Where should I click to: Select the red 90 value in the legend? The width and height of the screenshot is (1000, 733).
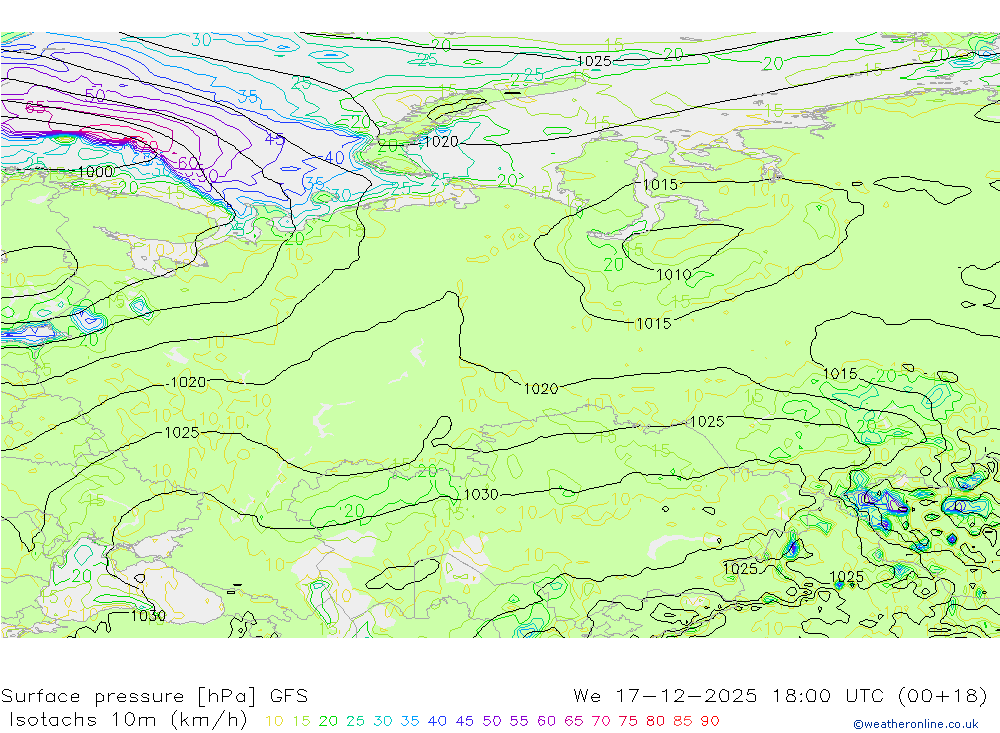point(710,722)
